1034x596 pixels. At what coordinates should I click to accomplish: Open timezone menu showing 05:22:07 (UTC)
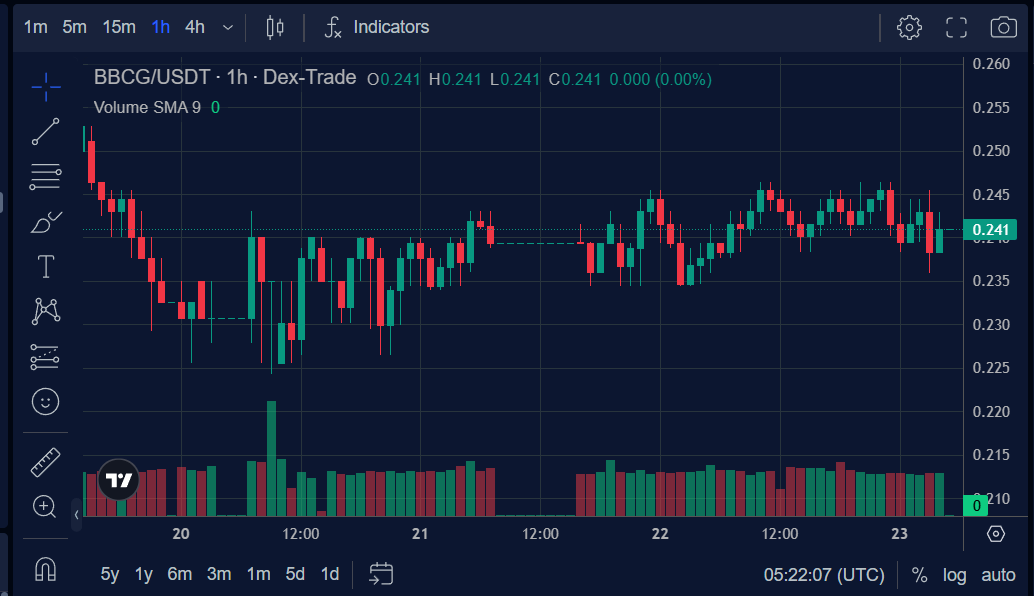(x=824, y=575)
